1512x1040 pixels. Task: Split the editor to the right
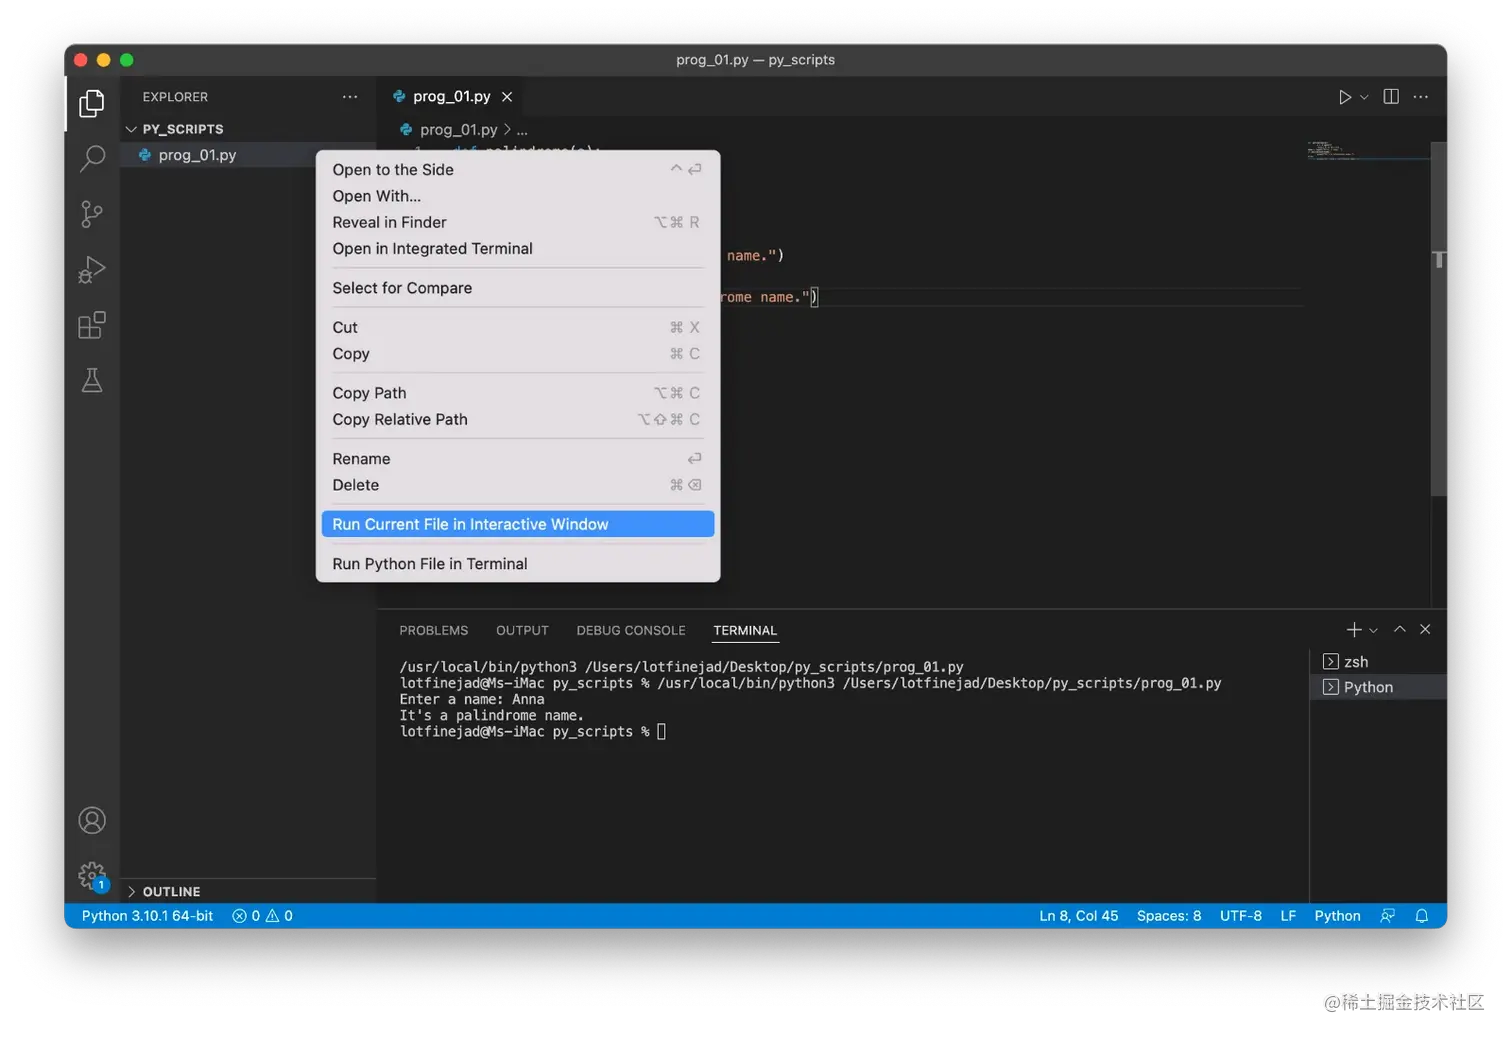pyautogui.click(x=1391, y=97)
